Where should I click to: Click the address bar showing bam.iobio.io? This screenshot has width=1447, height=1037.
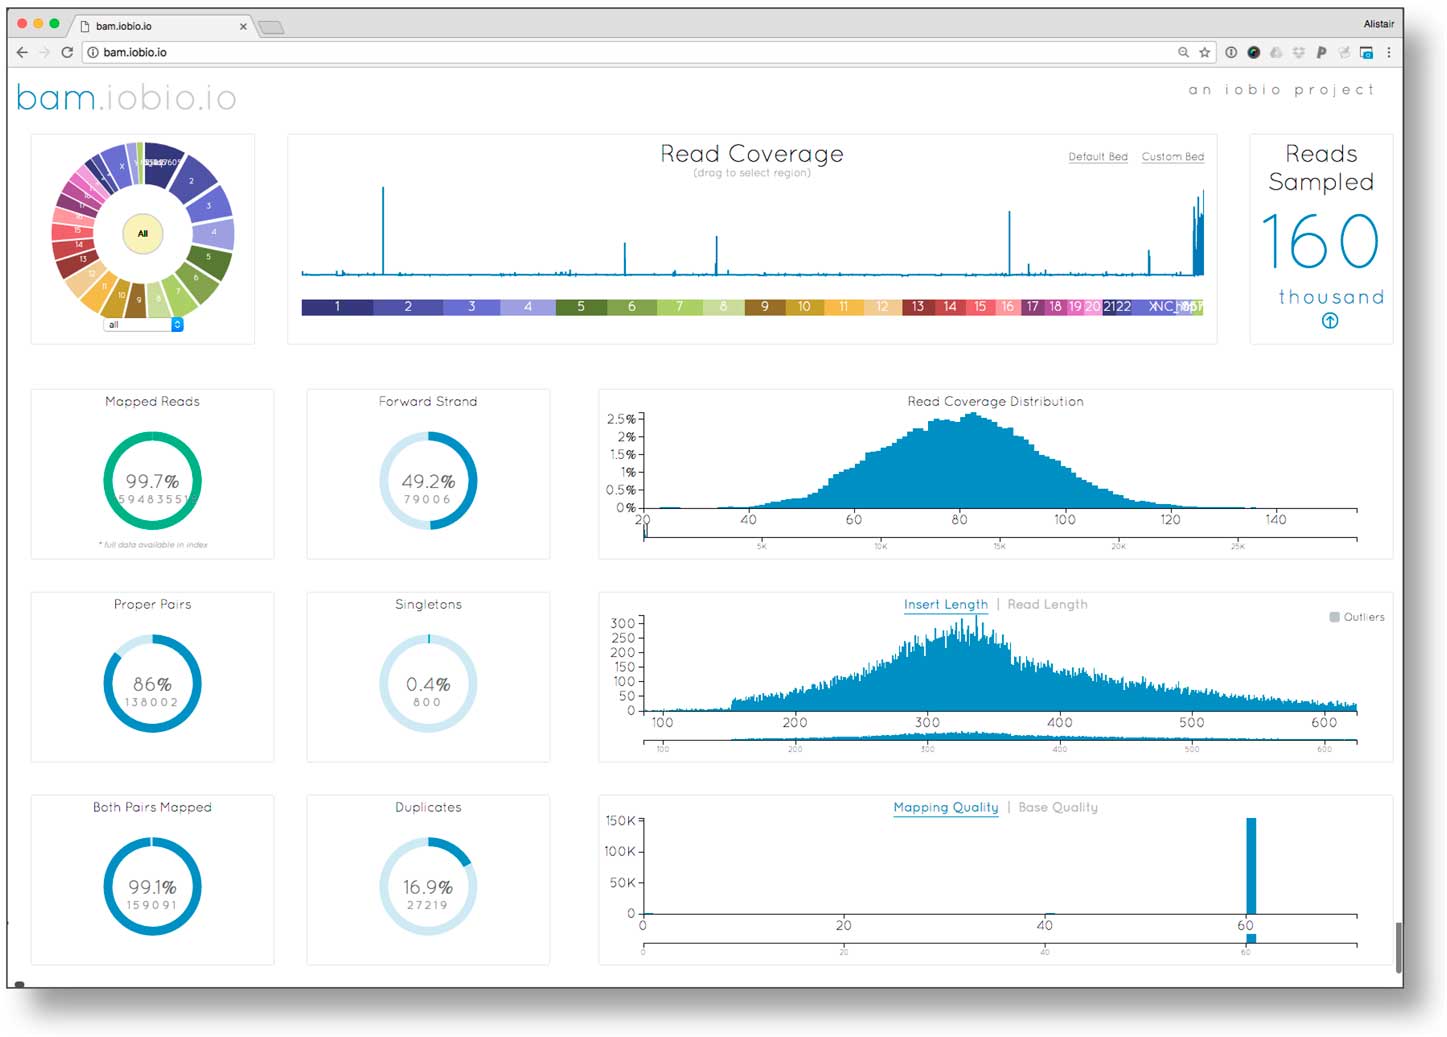(x=600, y=52)
